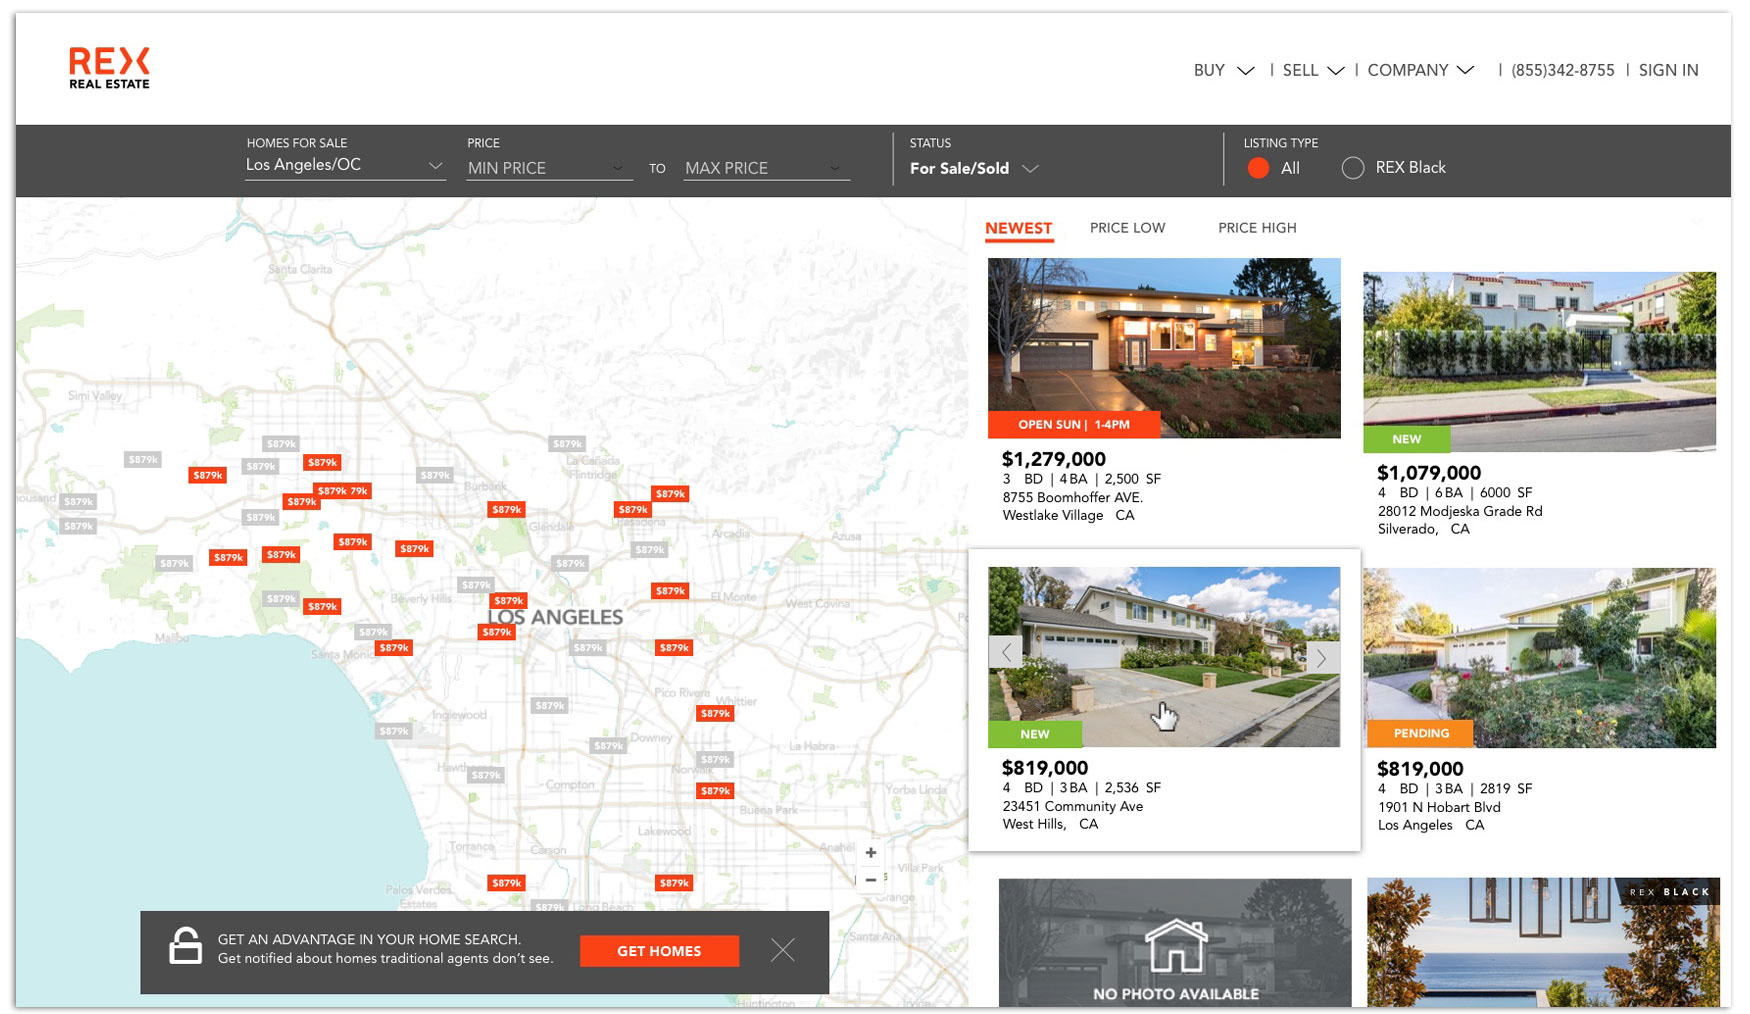Click the house icon on No Photo Available card

pyautogui.click(x=1175, y=945)
